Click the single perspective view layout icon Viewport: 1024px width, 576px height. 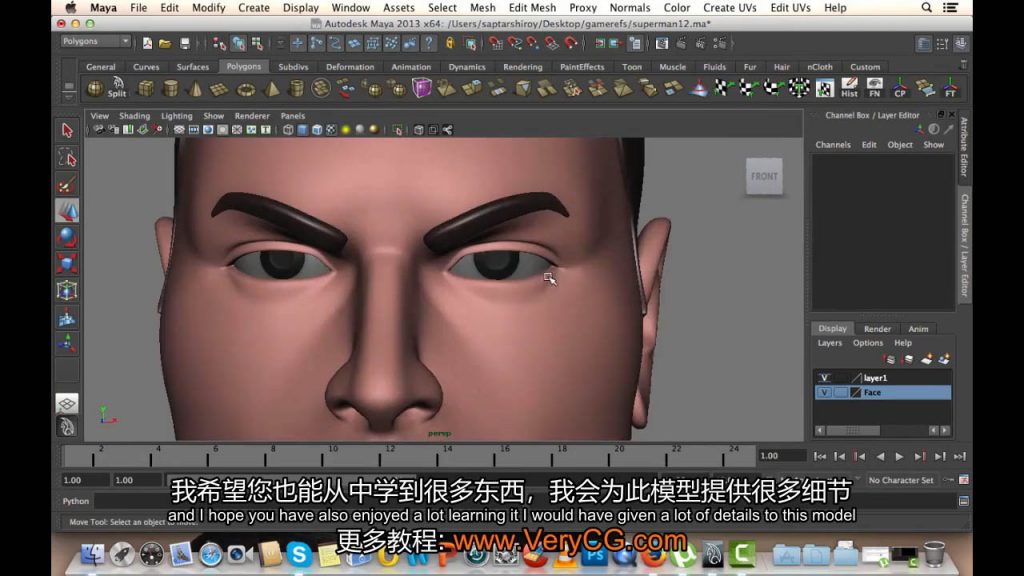point(67,403)
